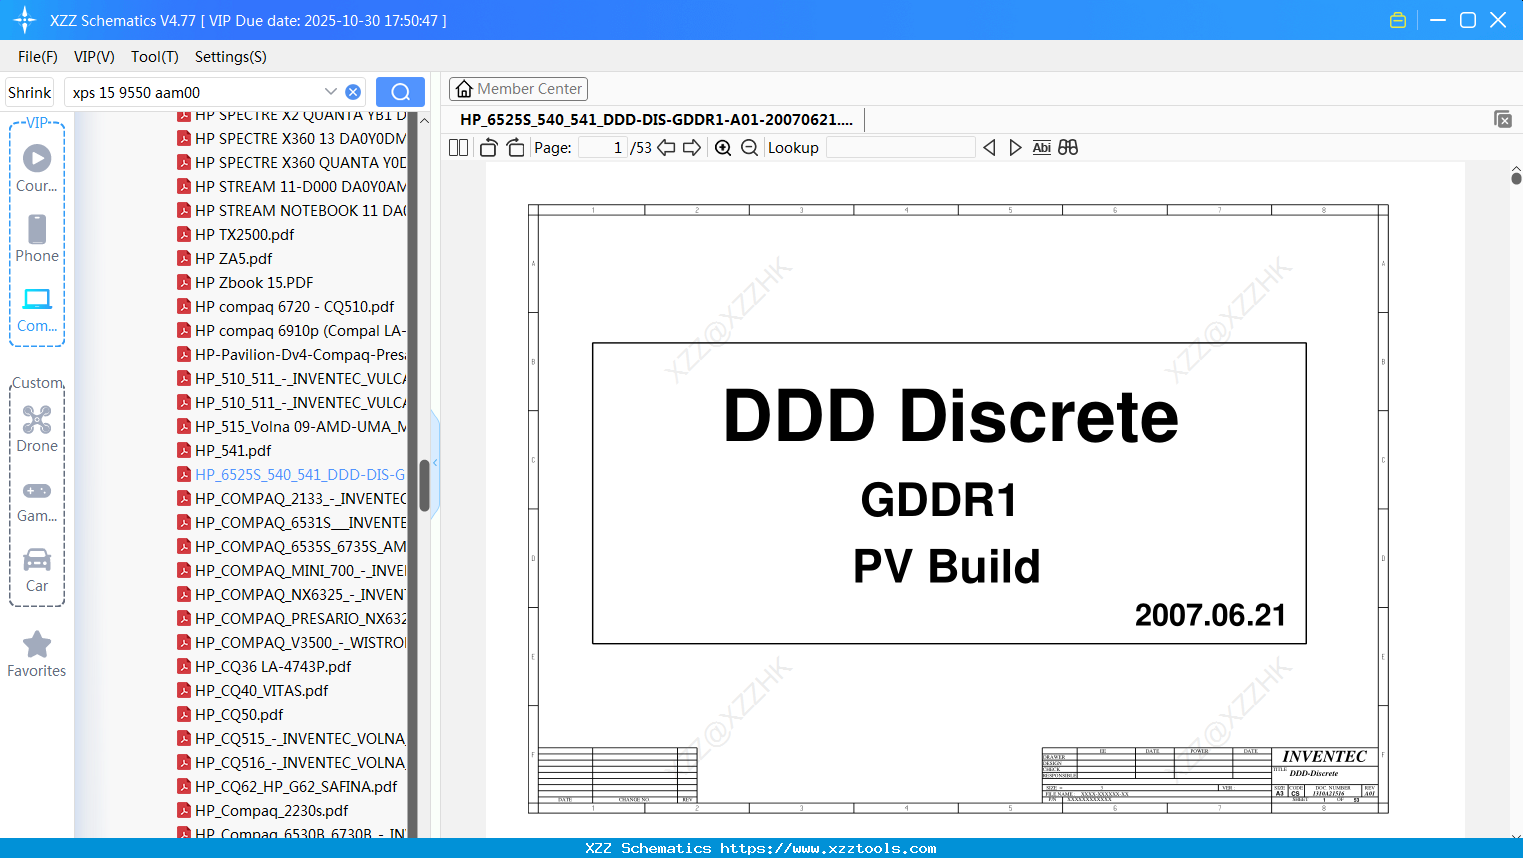Viewport: 1523px width, 858px height.
Task: Select the Computer sidebar category
Action: (x=37, y=309)
